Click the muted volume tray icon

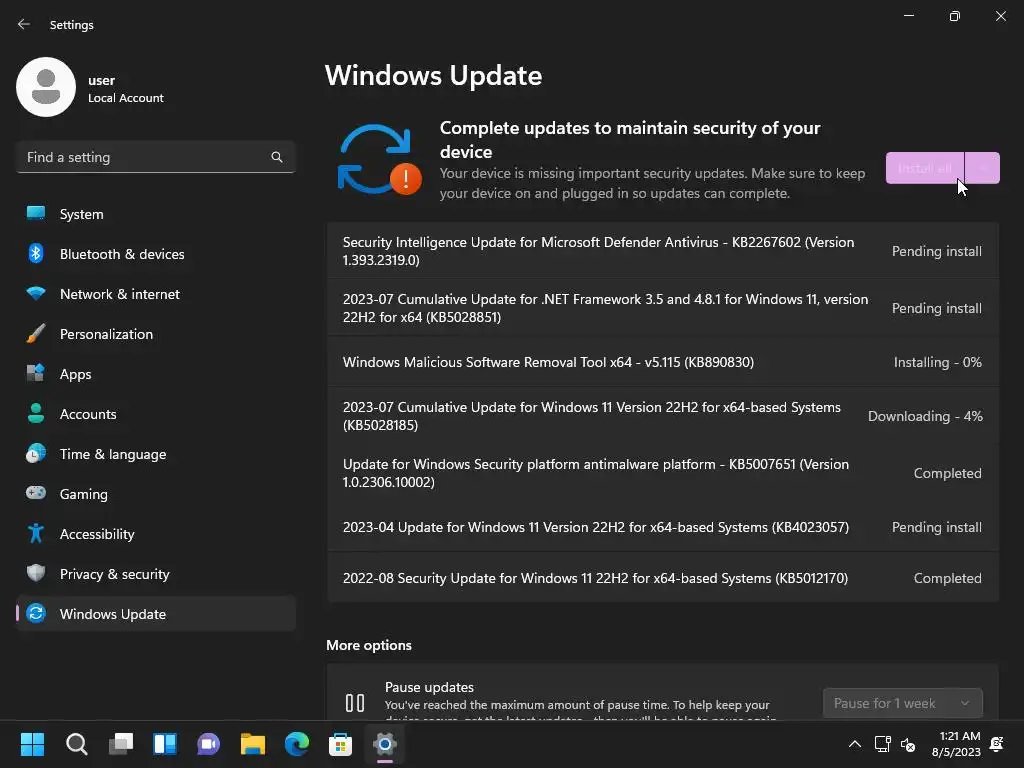[908, 744]
